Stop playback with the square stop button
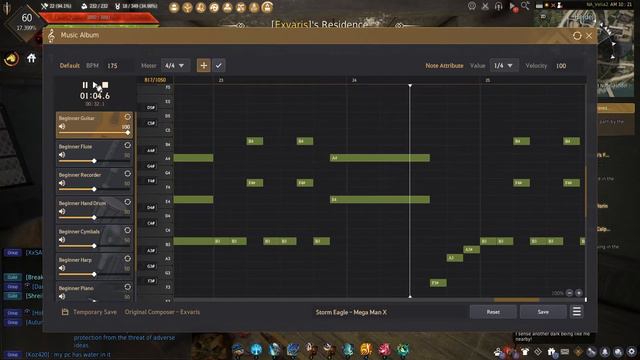The height and width of the screenshot is (360, 640). click(105, 85)
